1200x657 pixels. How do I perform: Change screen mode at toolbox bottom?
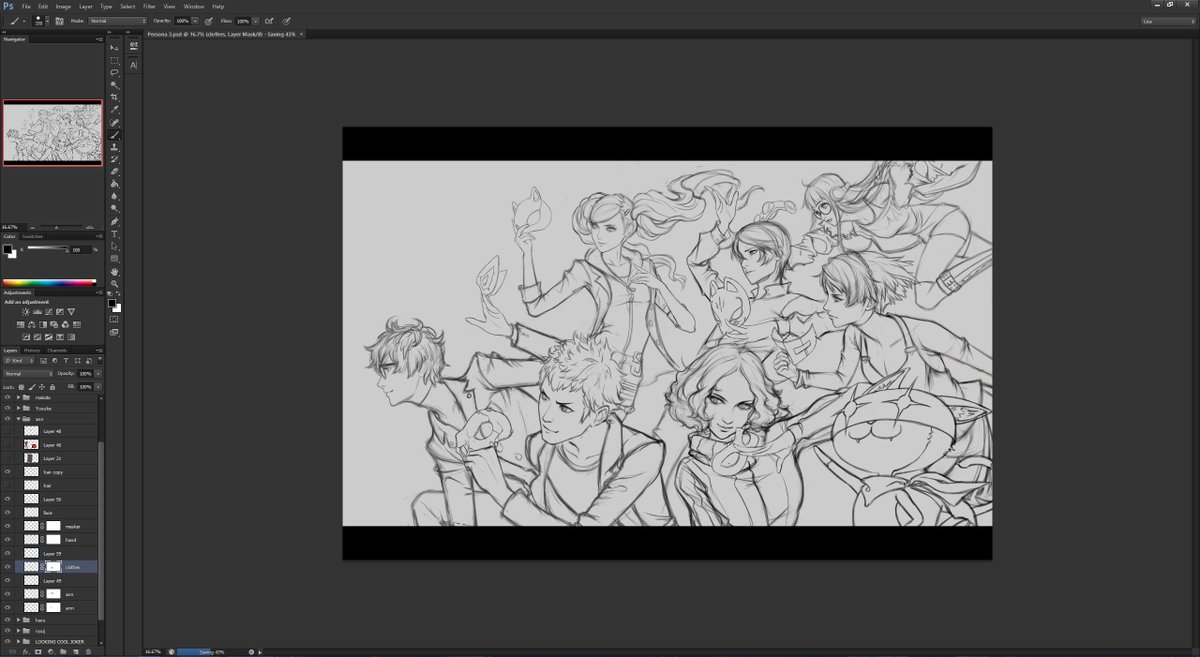[114, 332]
